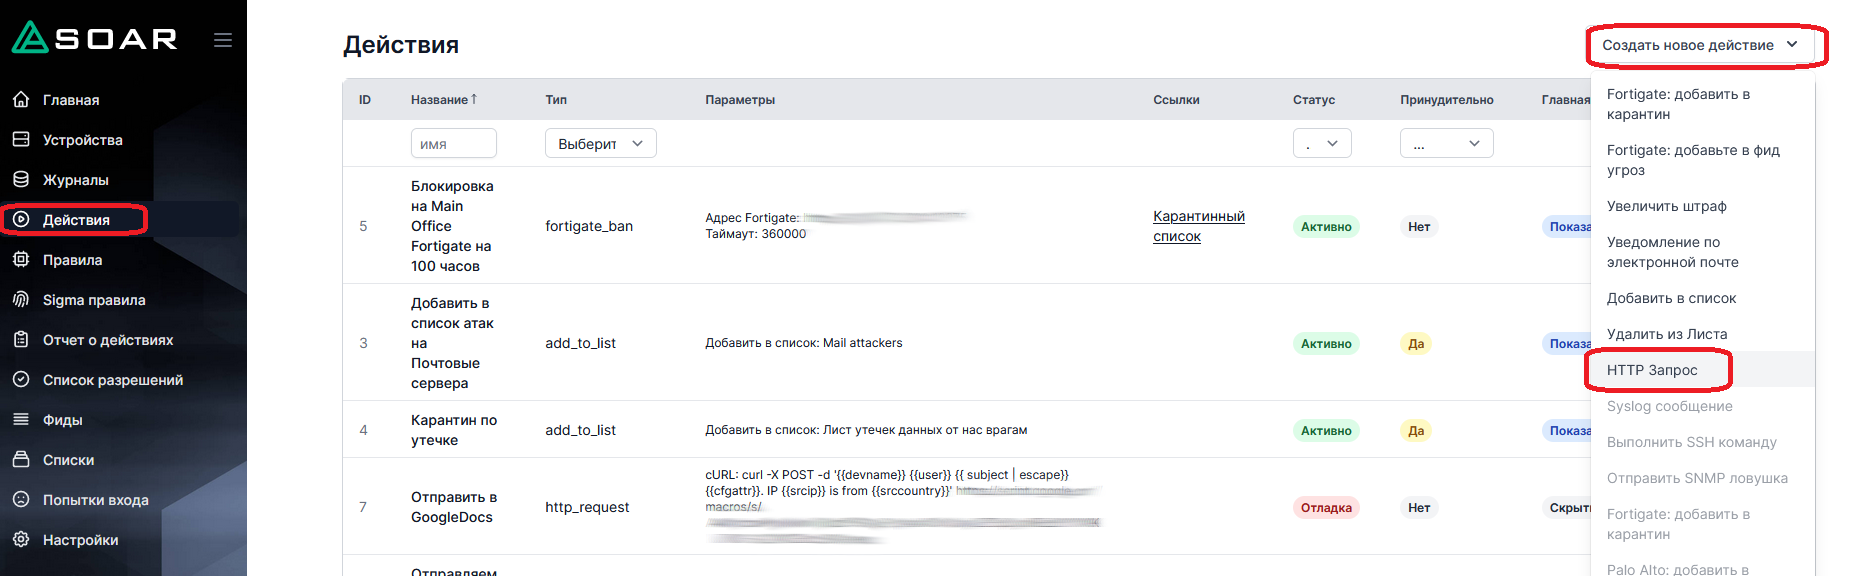Viewport: 1851px width, 576px height.
Task: Open Список разрешений in the sidebar
Action: point(112,380)
